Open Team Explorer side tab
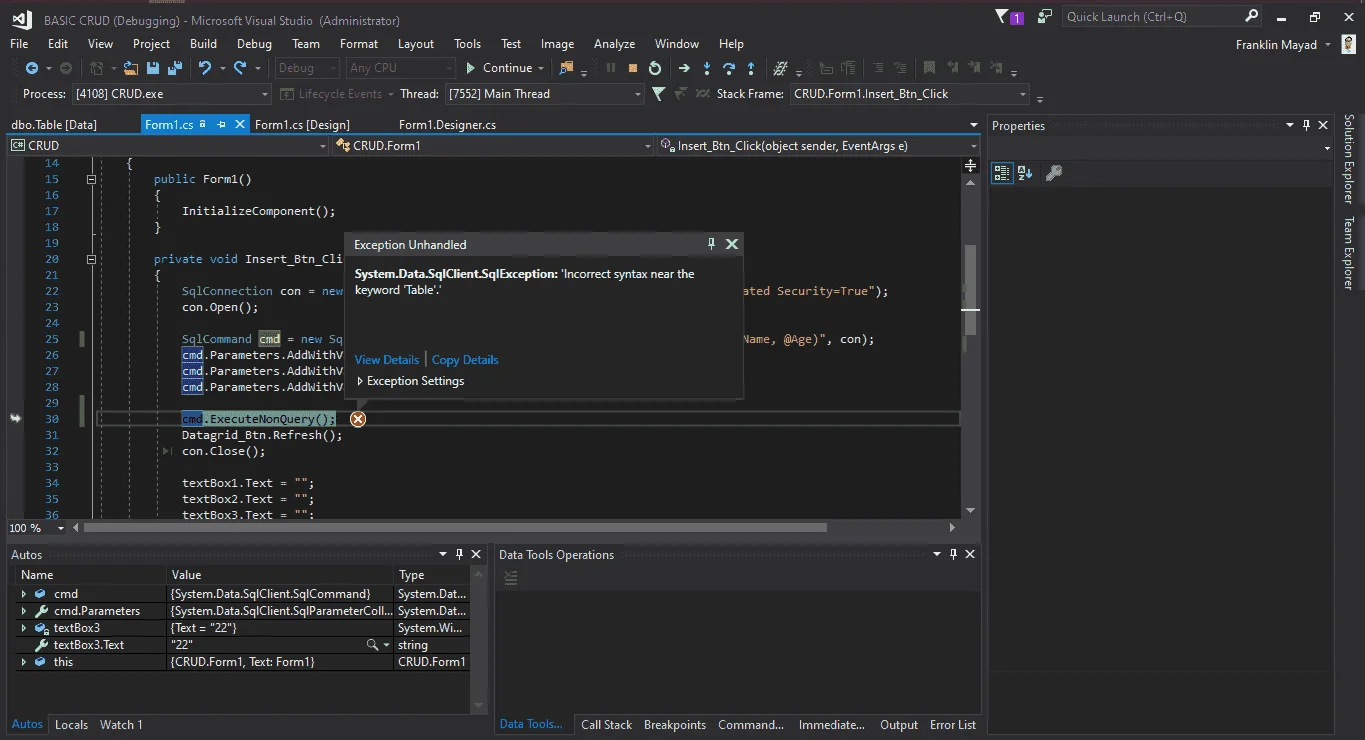This screenshot has width=1365, height=740. (x=1349, y=253)
